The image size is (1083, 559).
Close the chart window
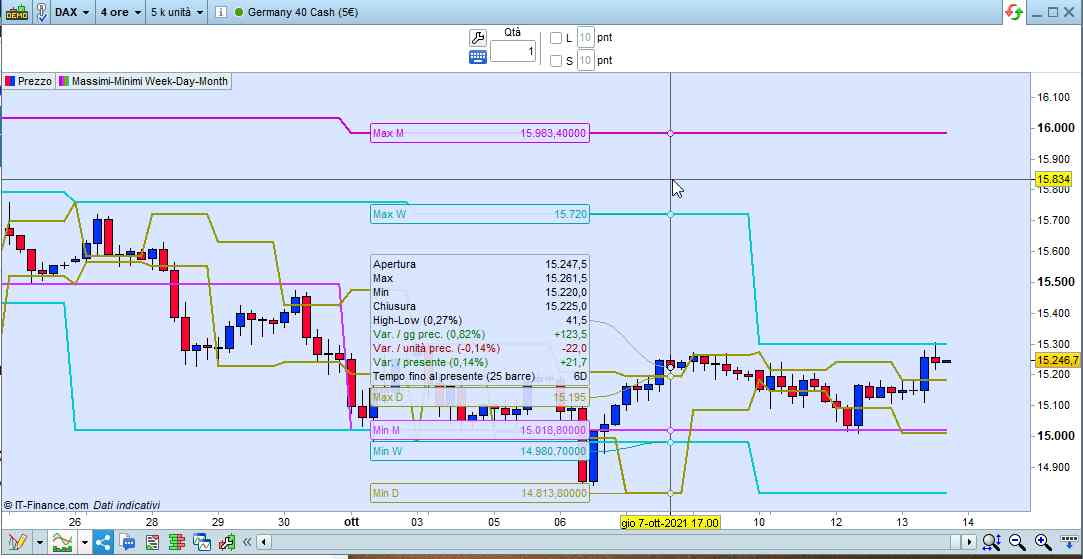(1071, 12)
